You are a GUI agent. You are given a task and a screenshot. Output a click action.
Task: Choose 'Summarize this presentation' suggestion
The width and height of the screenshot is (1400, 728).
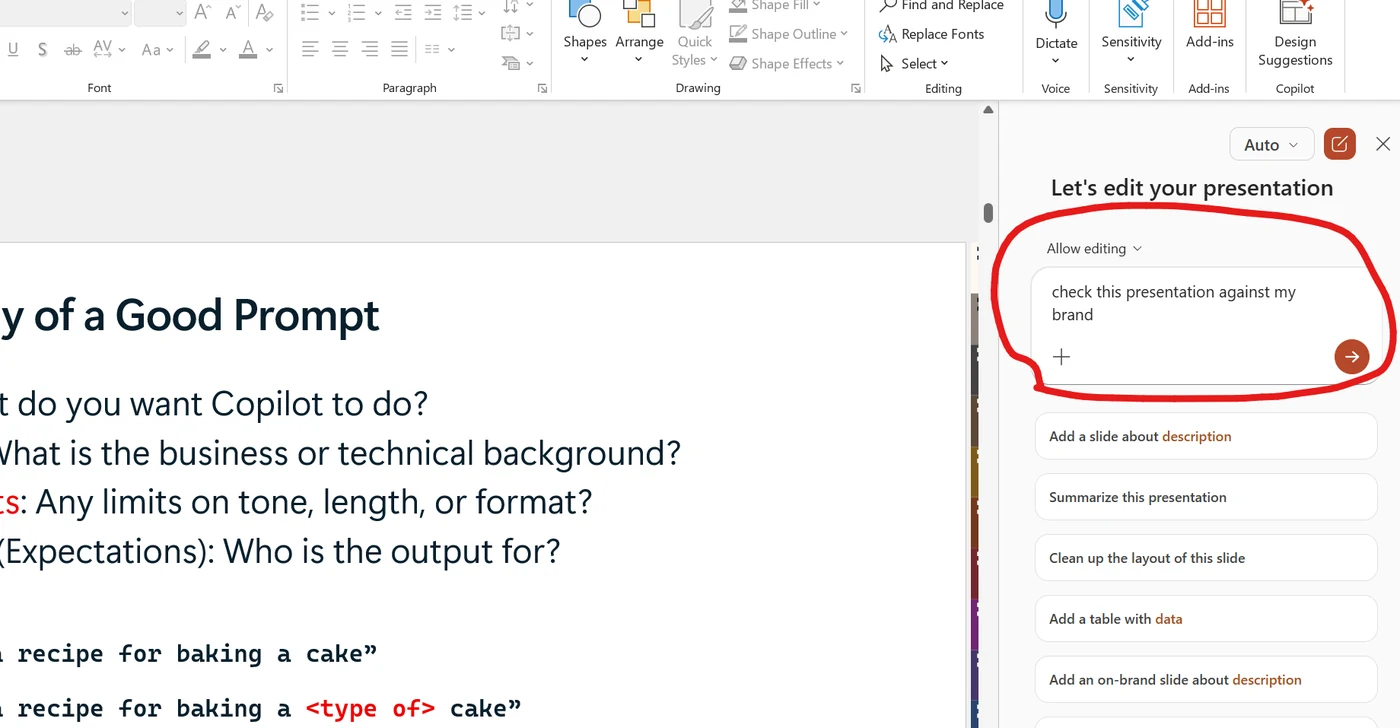click(x=1206, y=497)
